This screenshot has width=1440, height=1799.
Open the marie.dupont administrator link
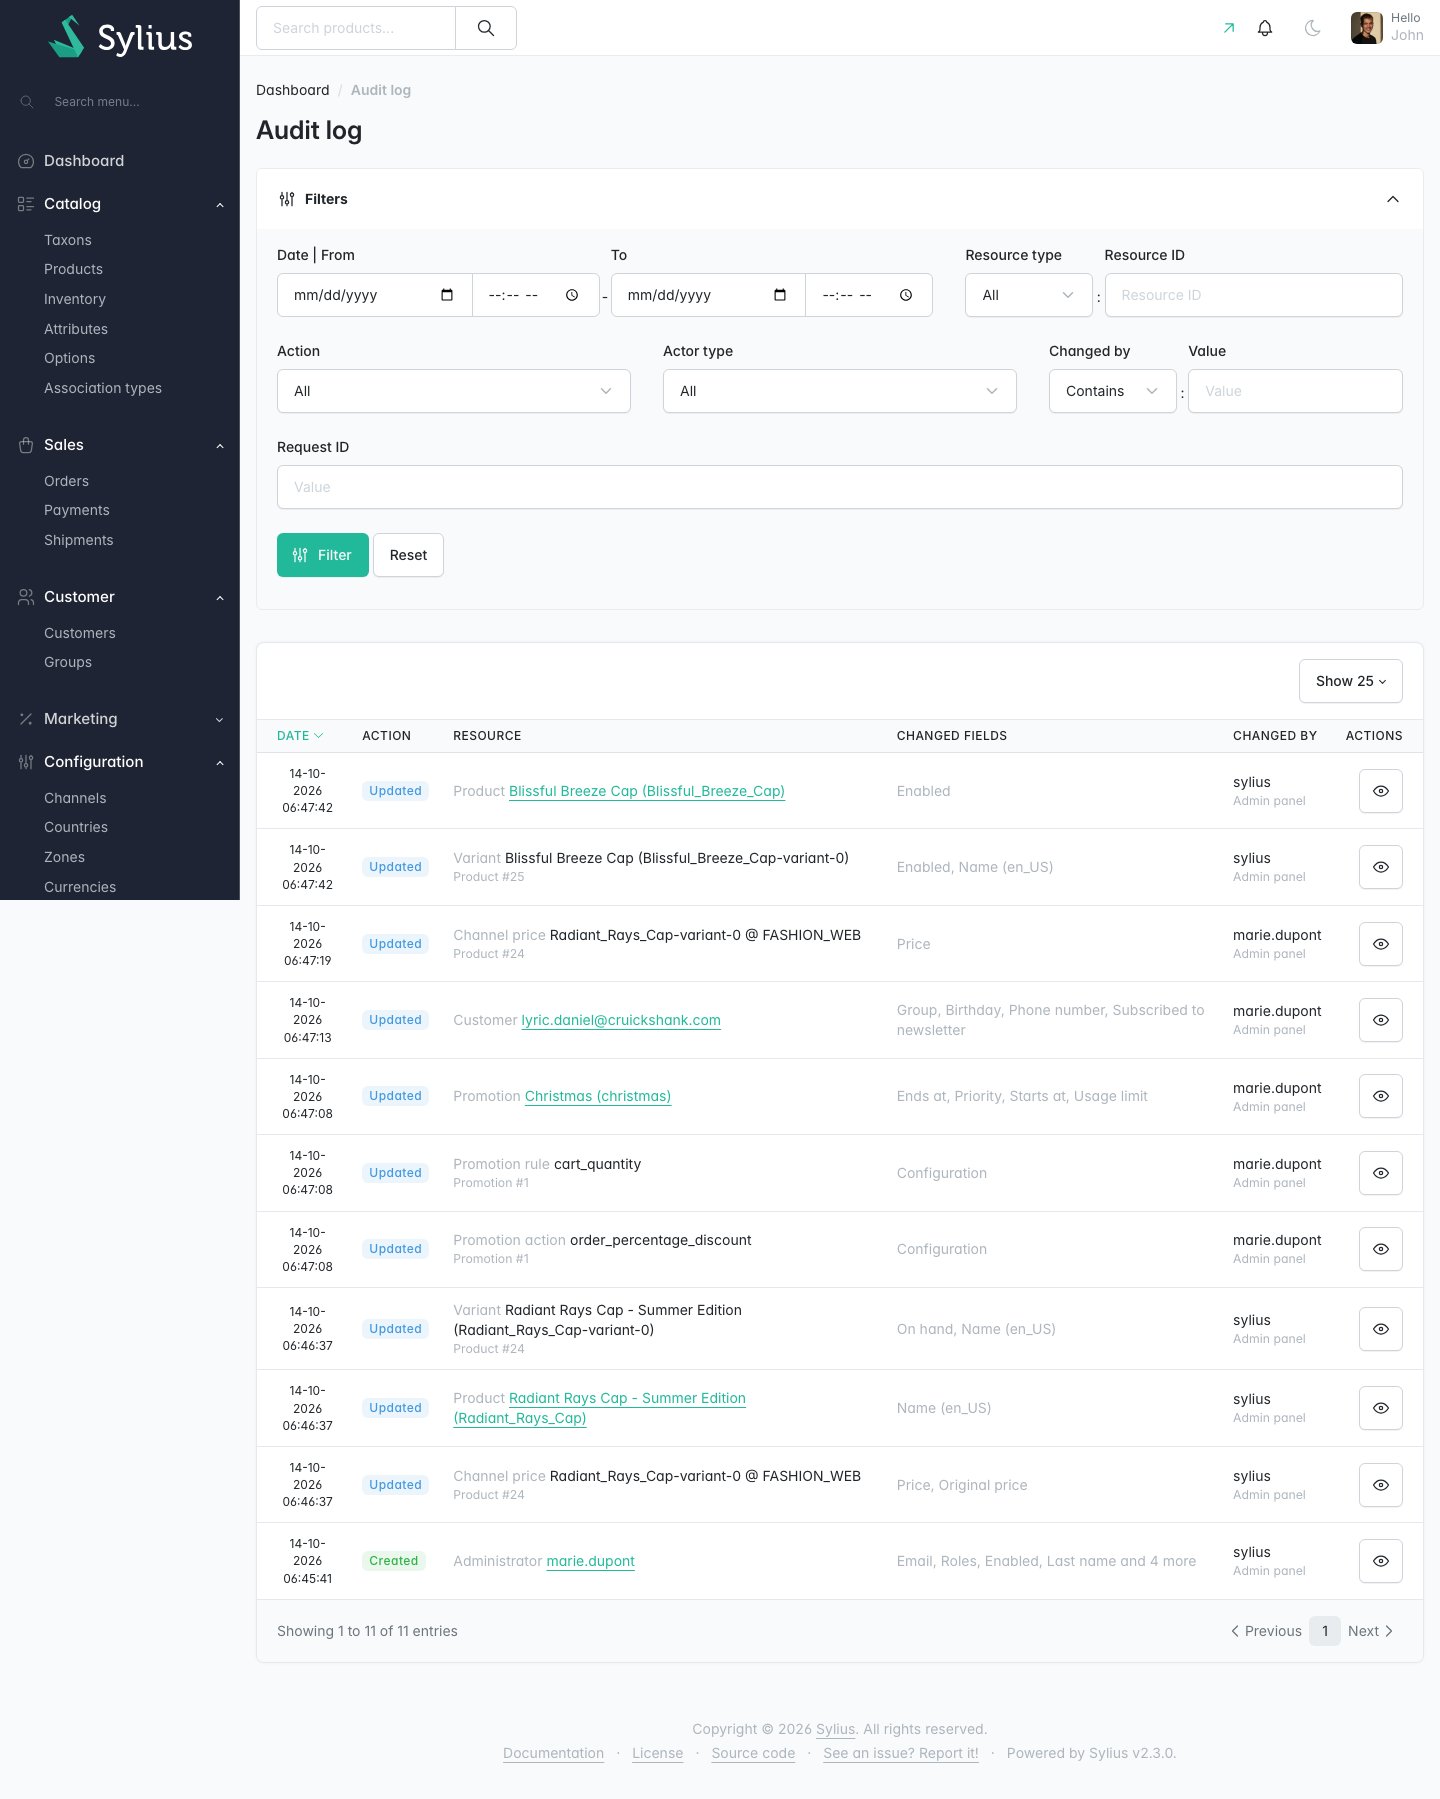click(x=590, y=1561)
